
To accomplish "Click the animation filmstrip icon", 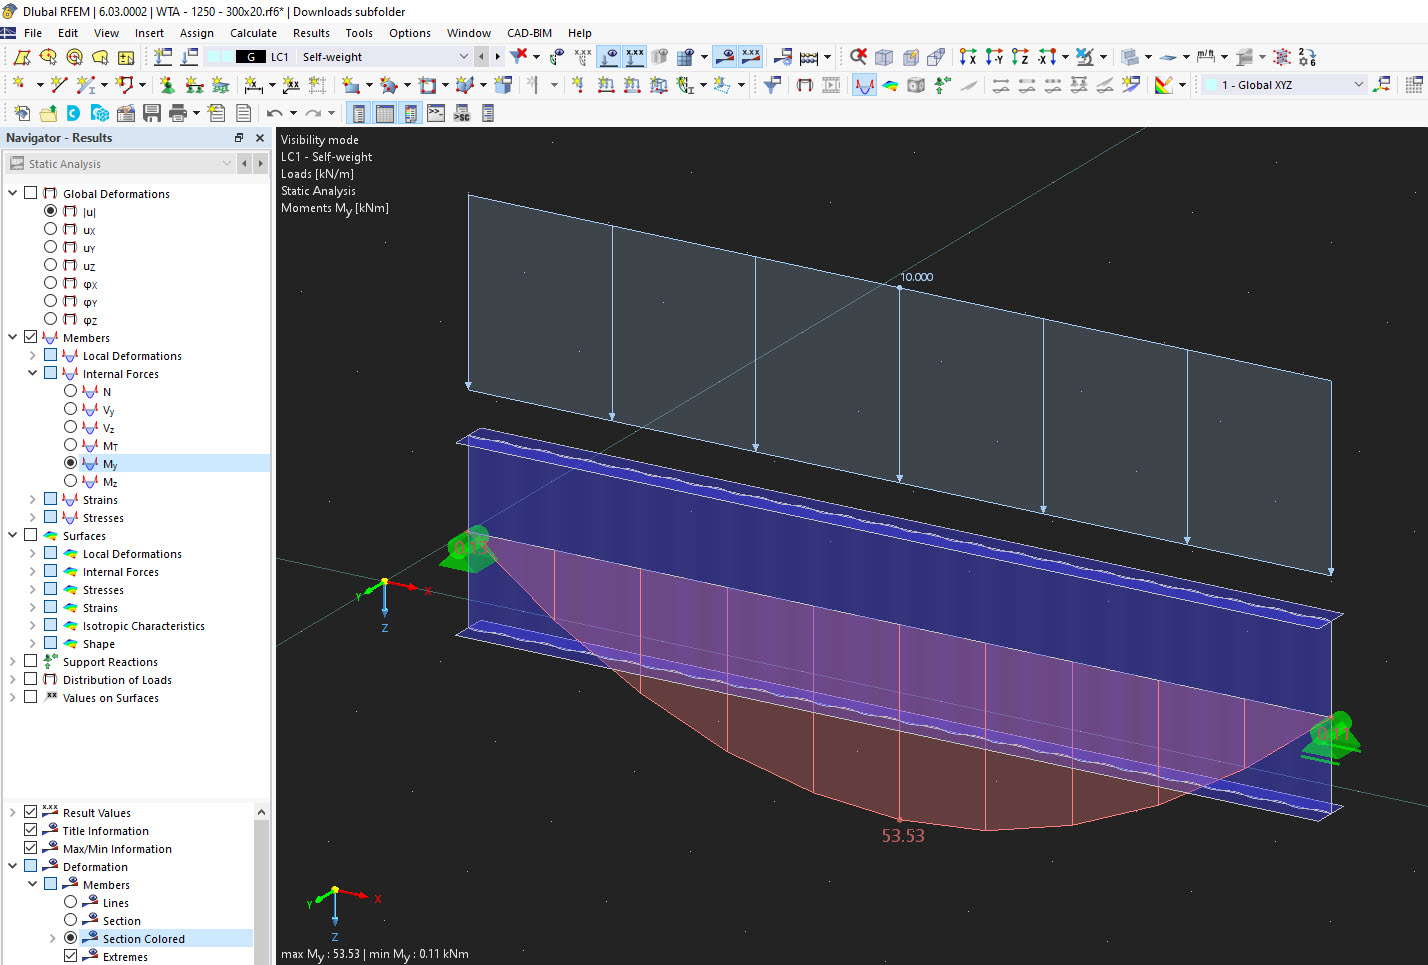I will click(831, 85).
